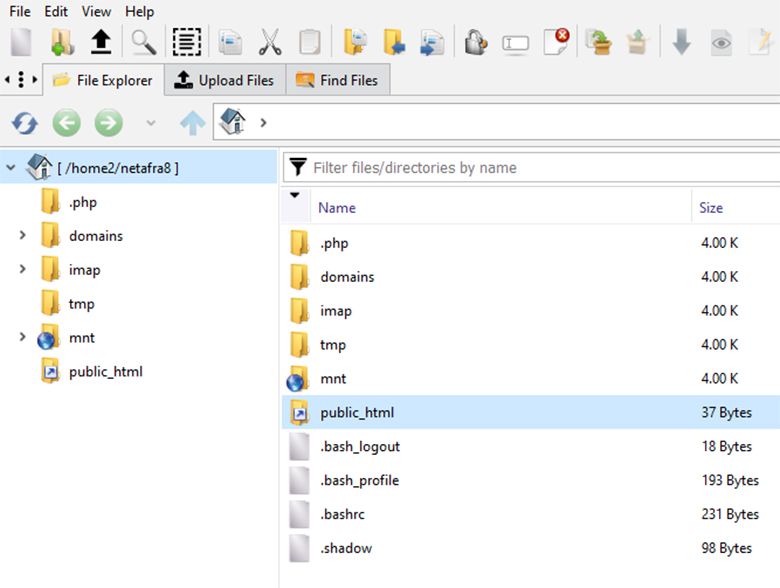
Task: Click the View file eye icon
Action: (721, 43)
